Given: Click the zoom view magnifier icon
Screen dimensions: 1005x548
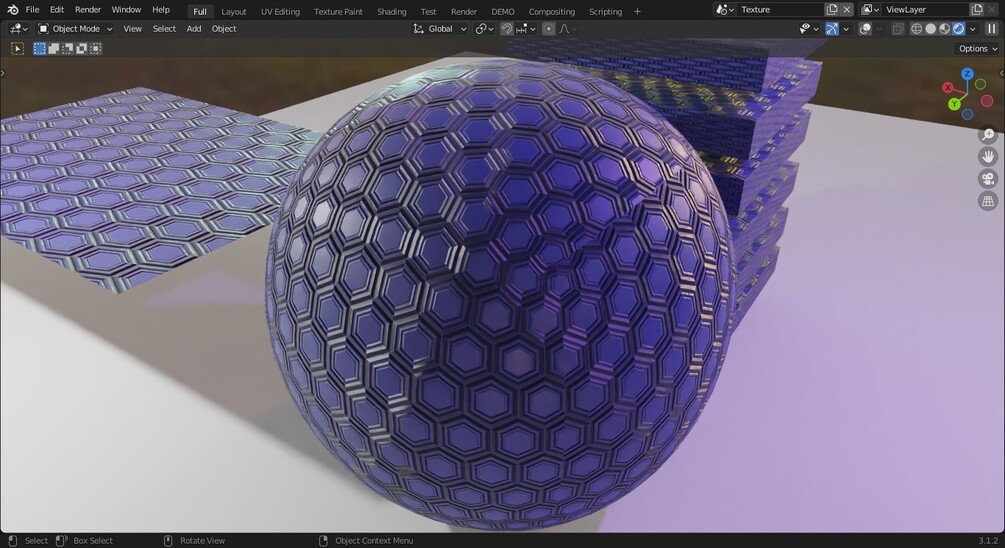Looking at the screenshot, I should (988, 135).
